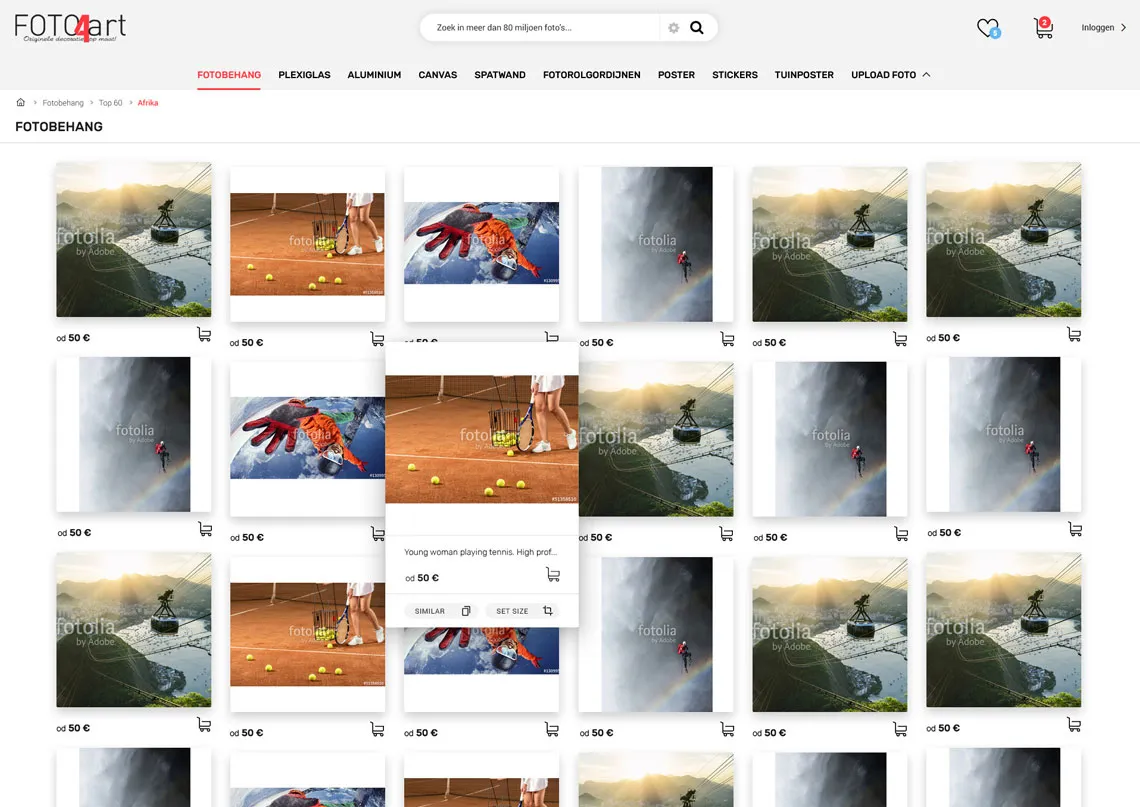Open the shopping cart in header
Screen dimensions: 1140x807
point(1043,28)
